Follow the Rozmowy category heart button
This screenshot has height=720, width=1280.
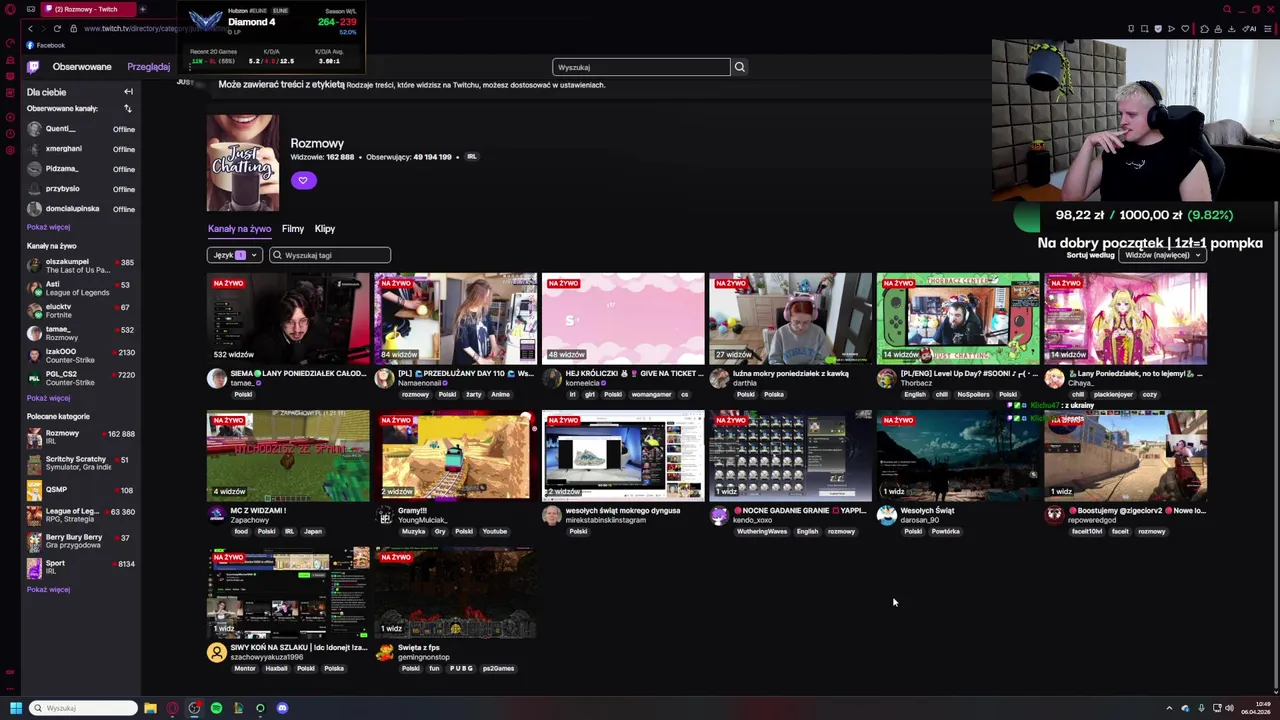pos(303,180)
